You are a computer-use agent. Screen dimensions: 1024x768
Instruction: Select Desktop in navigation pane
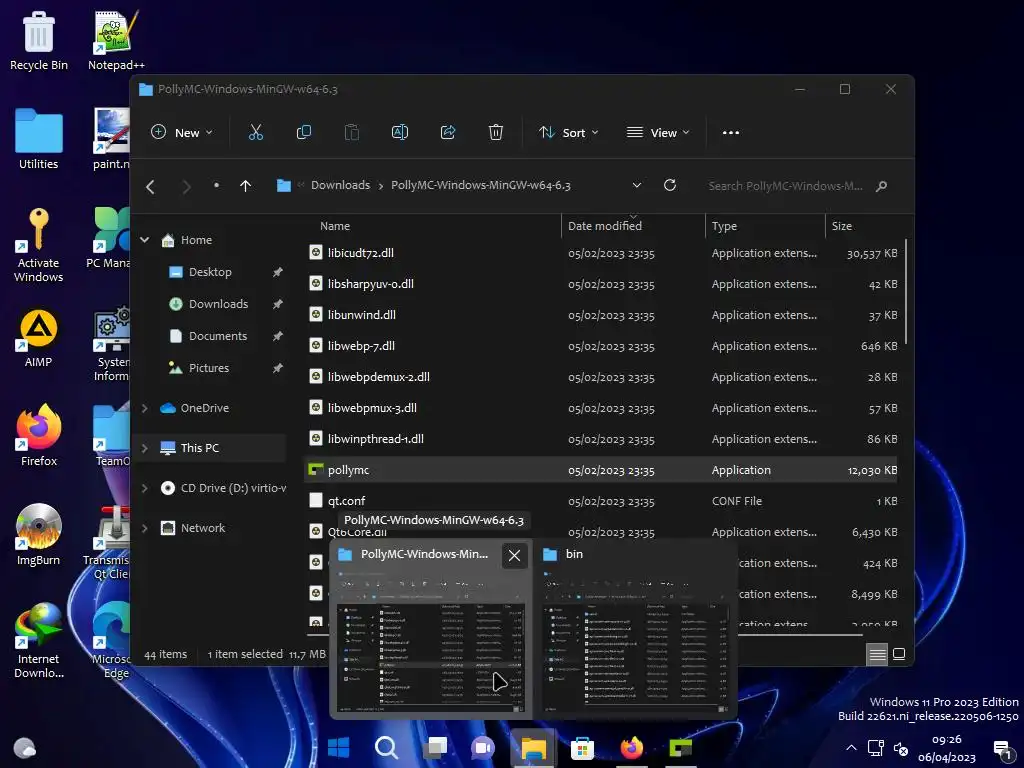(210, 272)
